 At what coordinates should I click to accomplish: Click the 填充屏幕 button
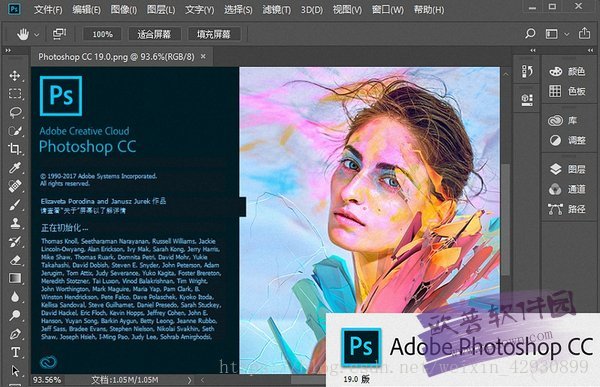click(214, 34)
